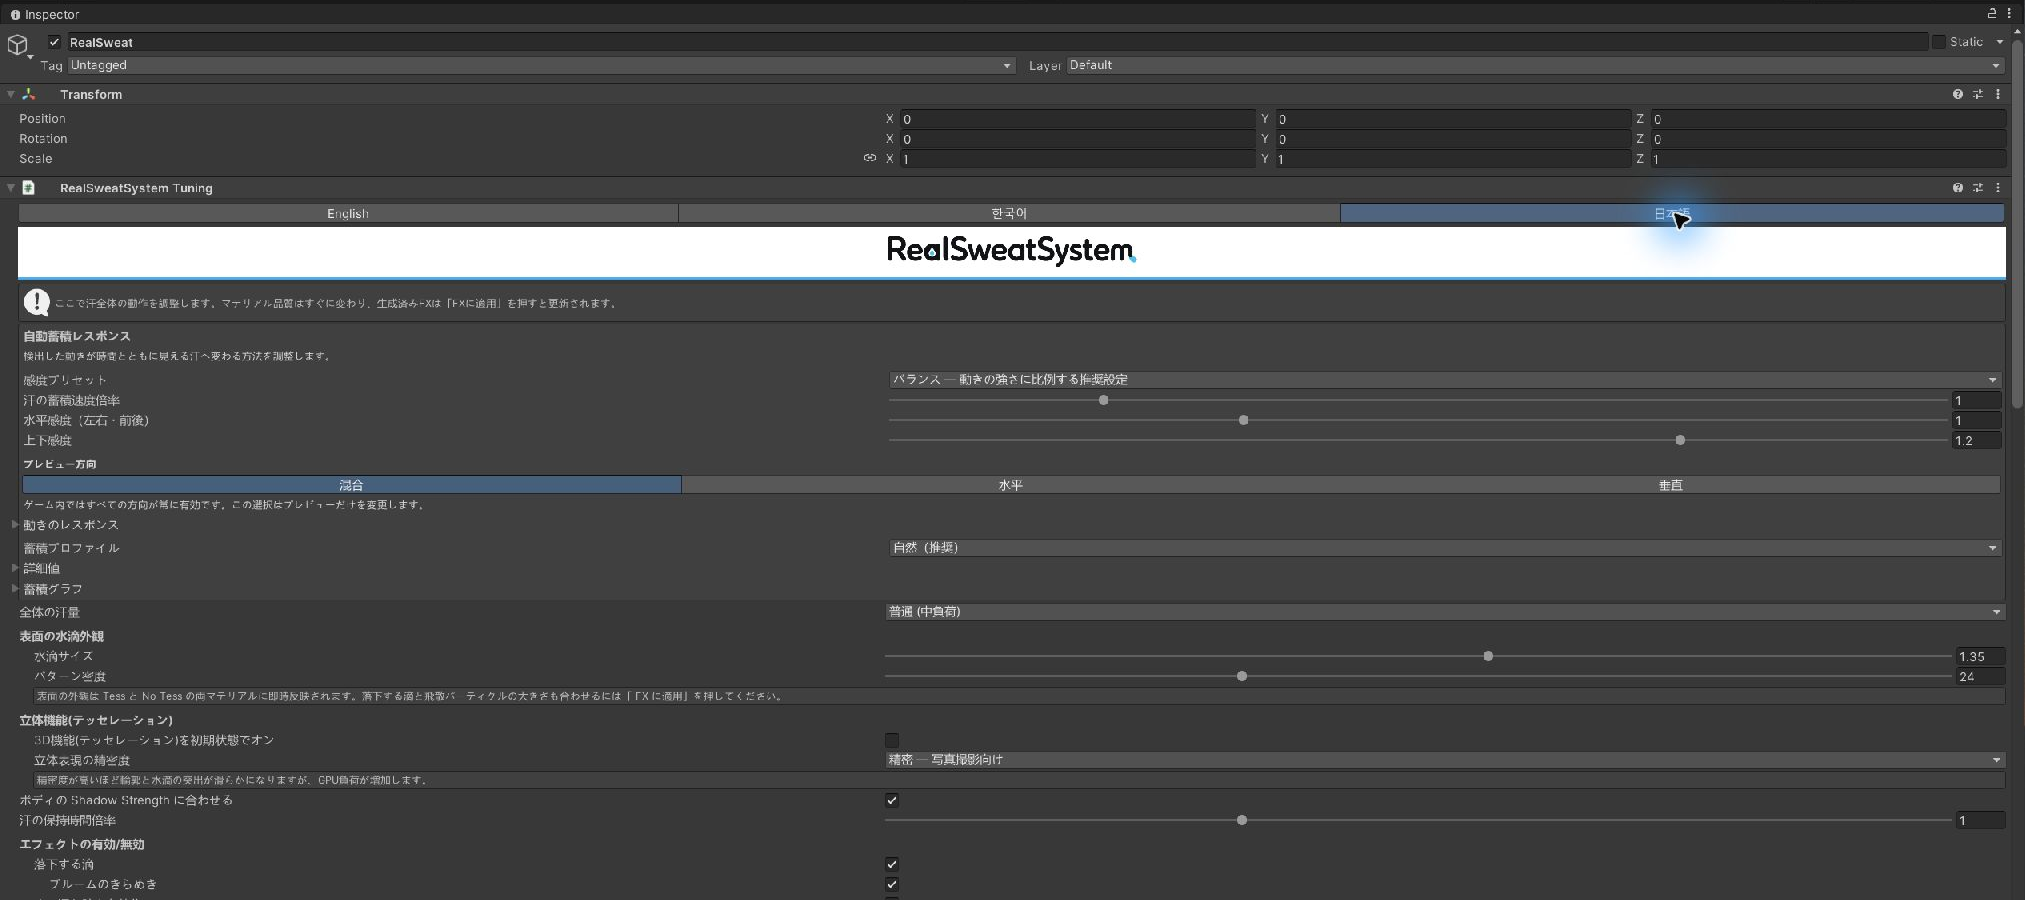
Task: Switch language to English tab
Action: (x=348, y=213)
